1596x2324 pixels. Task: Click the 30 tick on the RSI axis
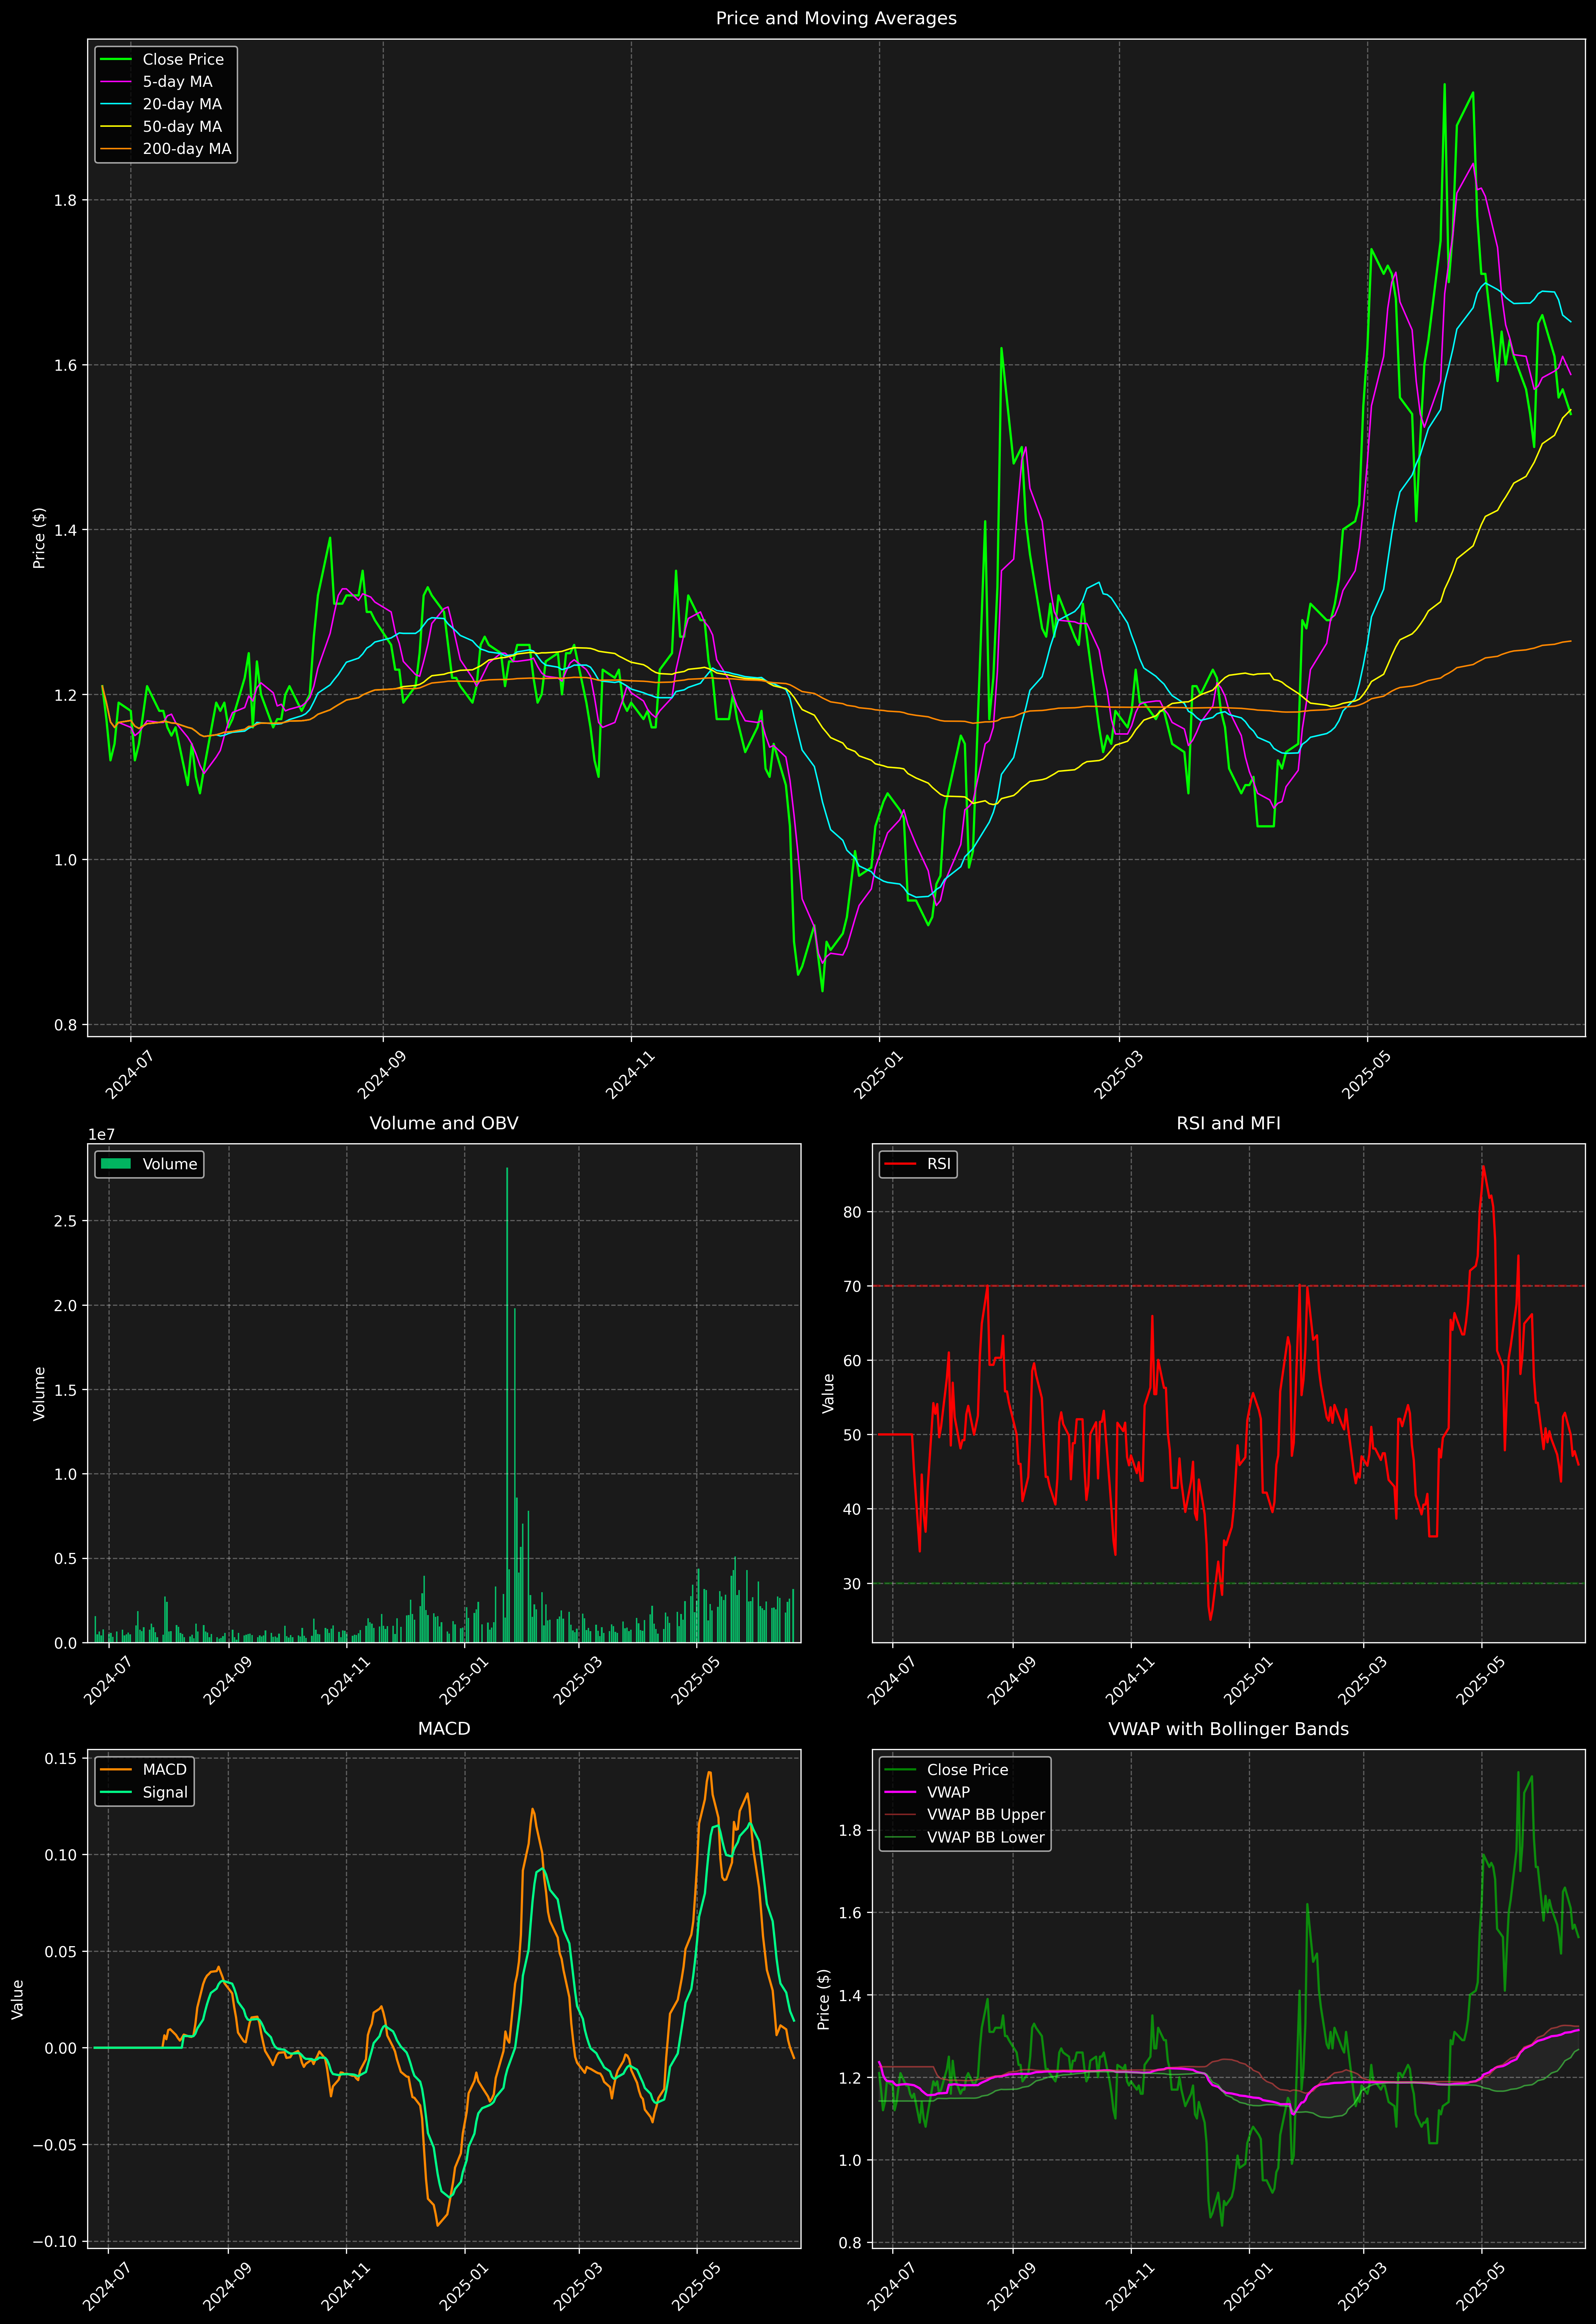click(x=852, y=1584)
